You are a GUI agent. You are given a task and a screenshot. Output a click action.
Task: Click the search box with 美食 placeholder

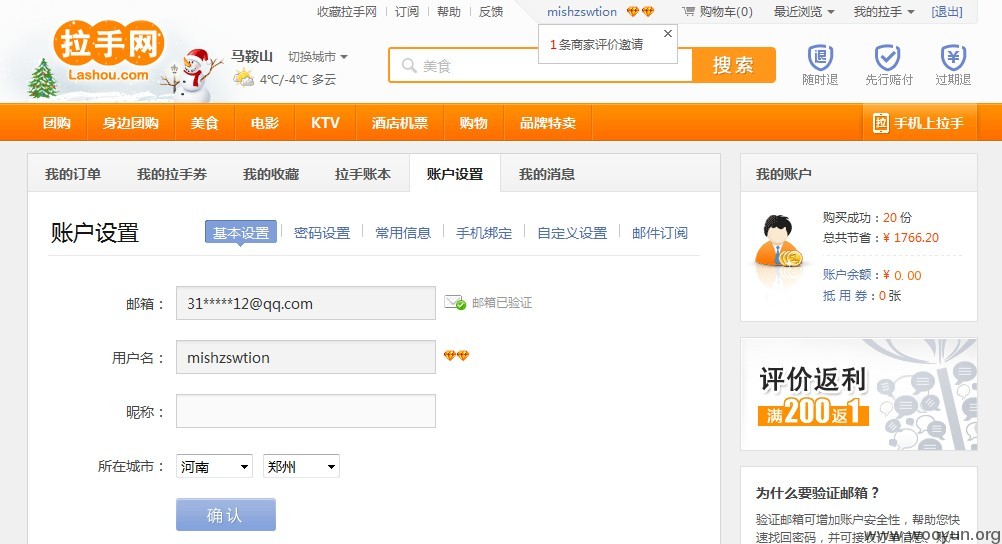[x=541, y=65]
